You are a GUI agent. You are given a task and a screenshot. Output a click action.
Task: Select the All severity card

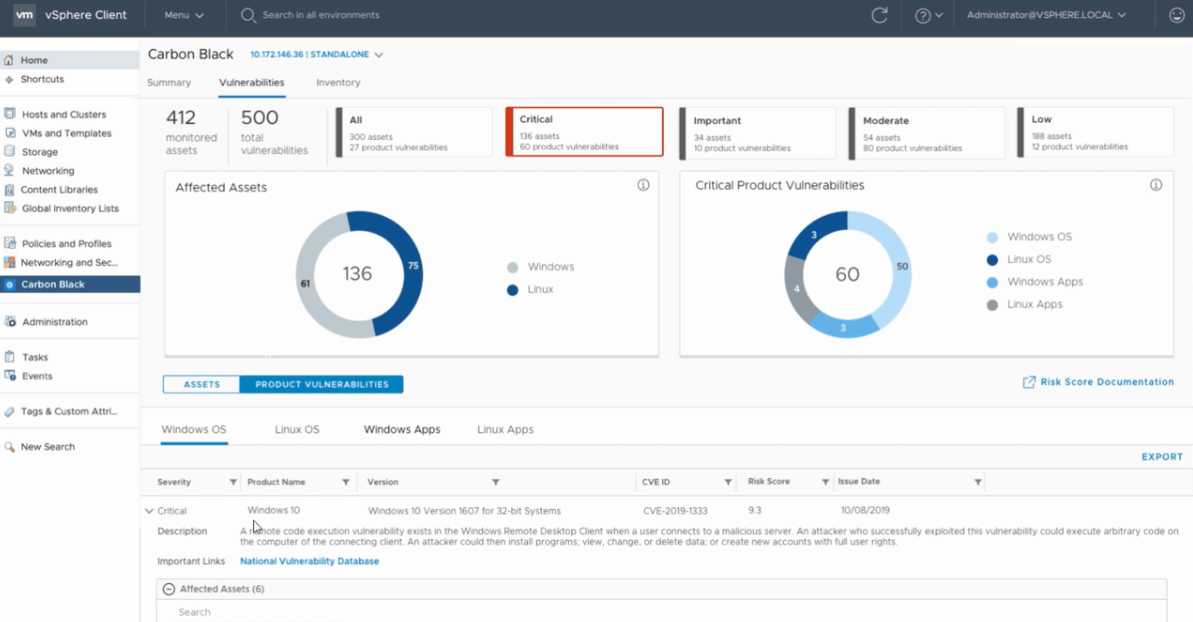[415, 132]
